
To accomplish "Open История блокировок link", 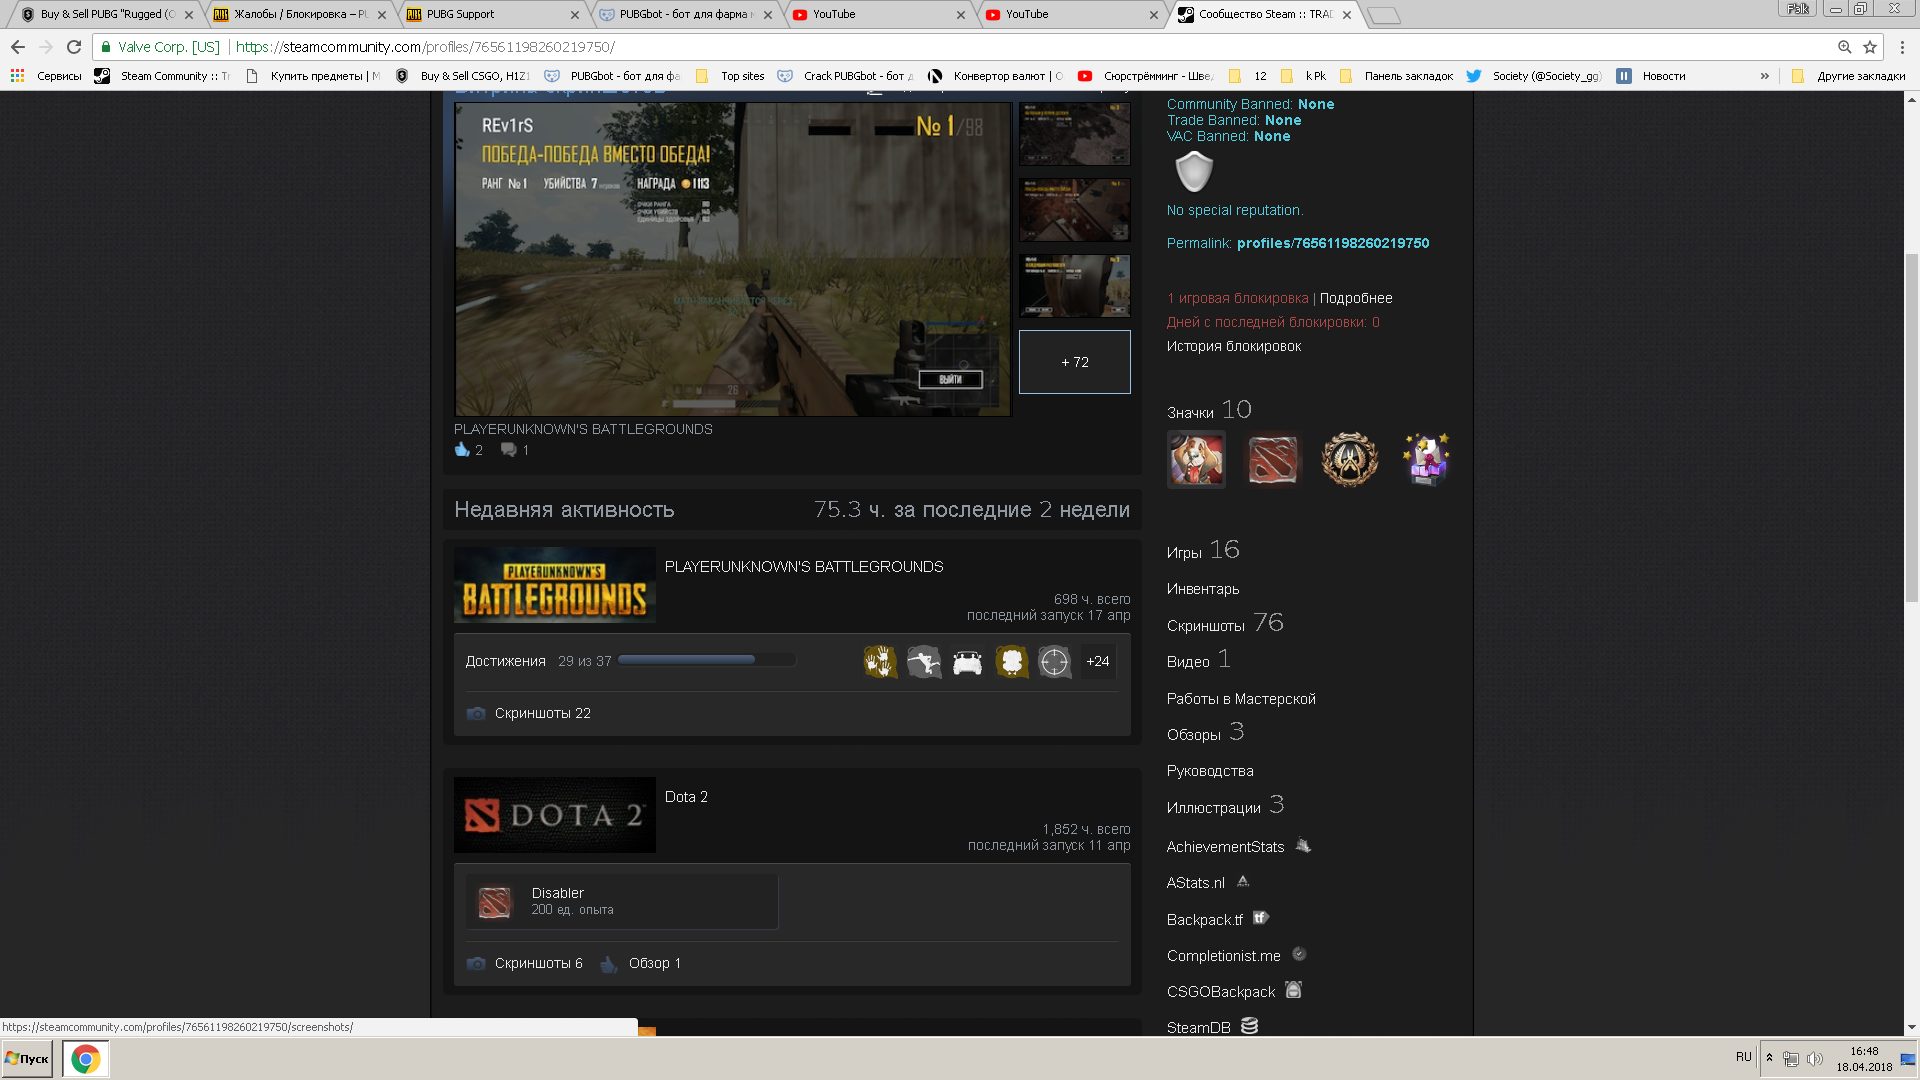I will pos(1234,346).
